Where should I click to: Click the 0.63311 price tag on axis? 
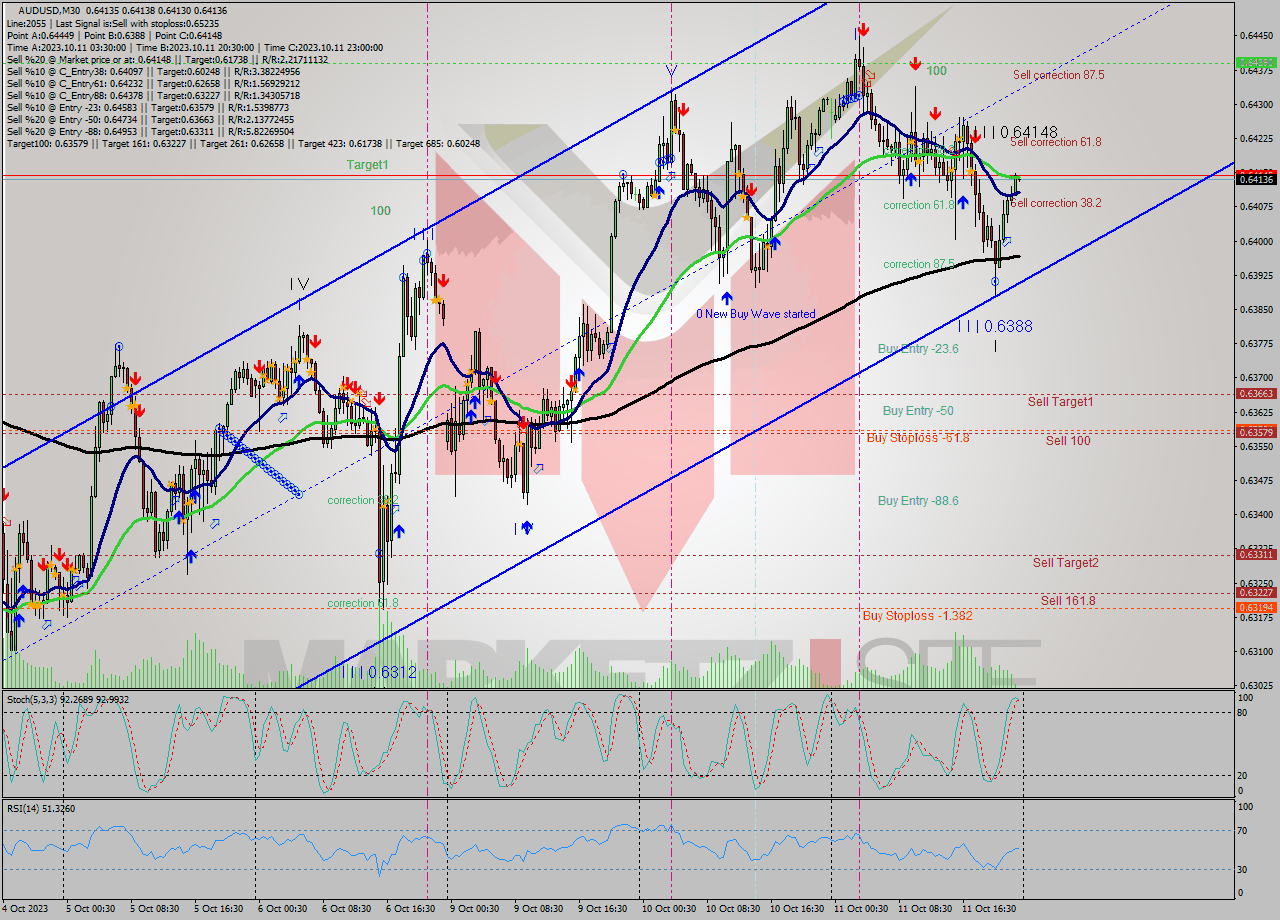(1256, 554)
